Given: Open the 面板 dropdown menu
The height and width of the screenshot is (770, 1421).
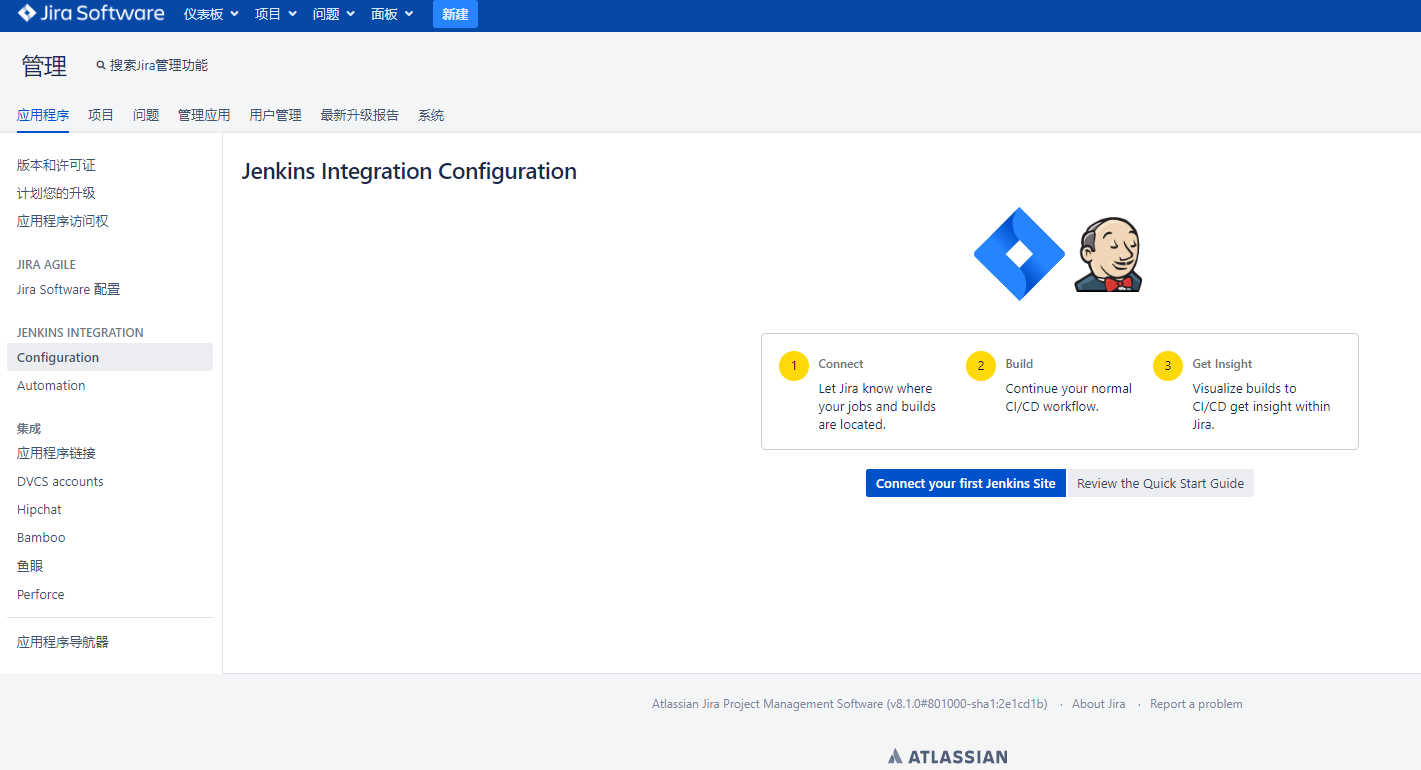Looking at the screenshot, I should tap(392, 14).
